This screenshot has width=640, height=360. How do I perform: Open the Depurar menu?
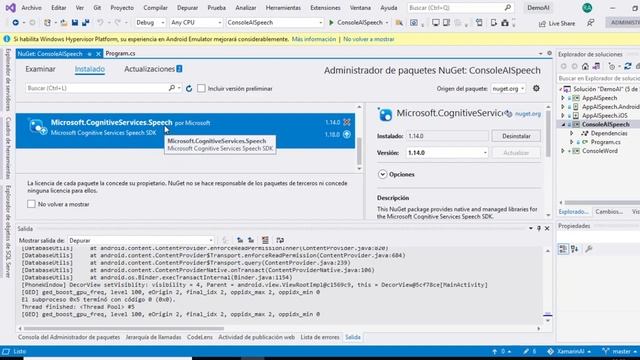187,8
